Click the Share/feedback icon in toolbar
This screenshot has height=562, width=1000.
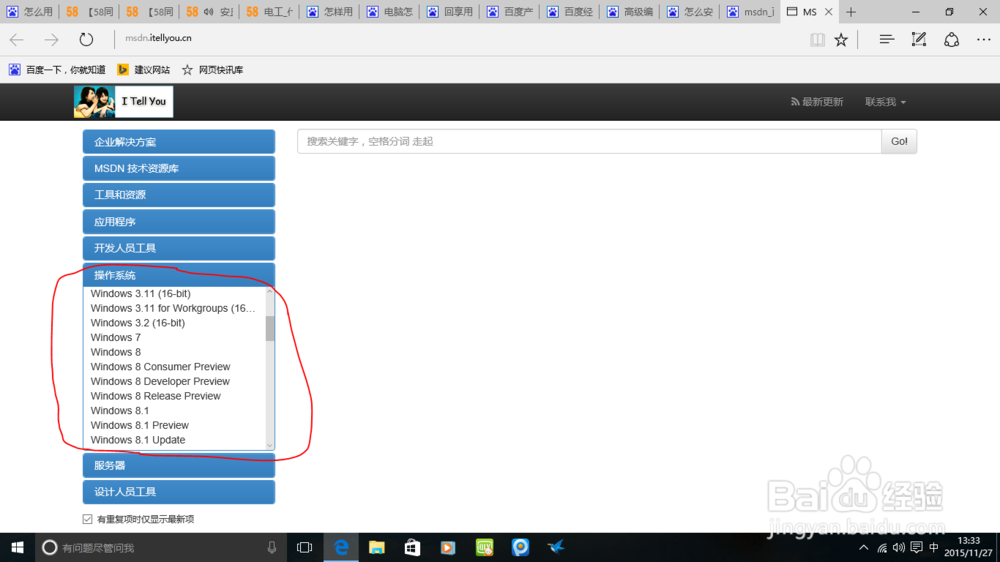click(x=952, y=40)
